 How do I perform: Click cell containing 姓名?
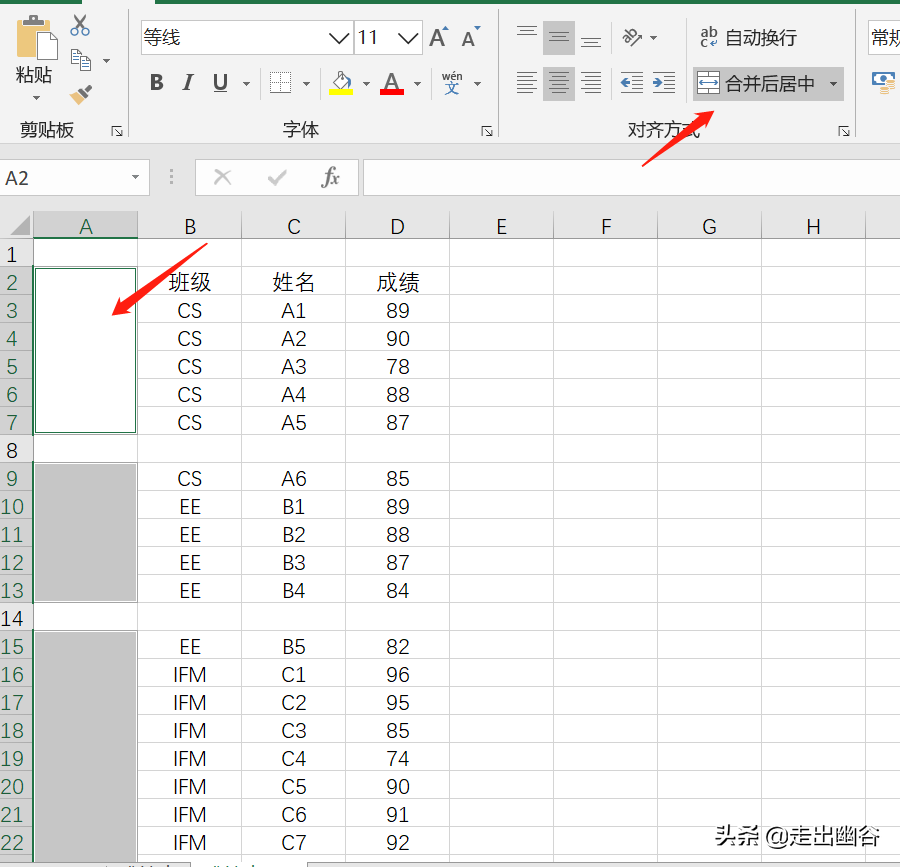coord(294,282)
